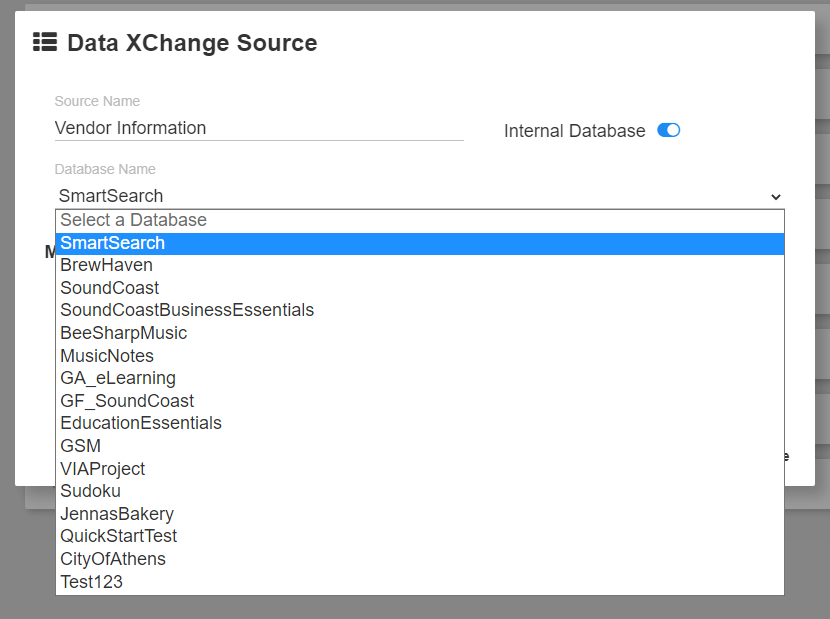
Task: Click the list icon beside Data XChange Source
Action: point(44,42)
